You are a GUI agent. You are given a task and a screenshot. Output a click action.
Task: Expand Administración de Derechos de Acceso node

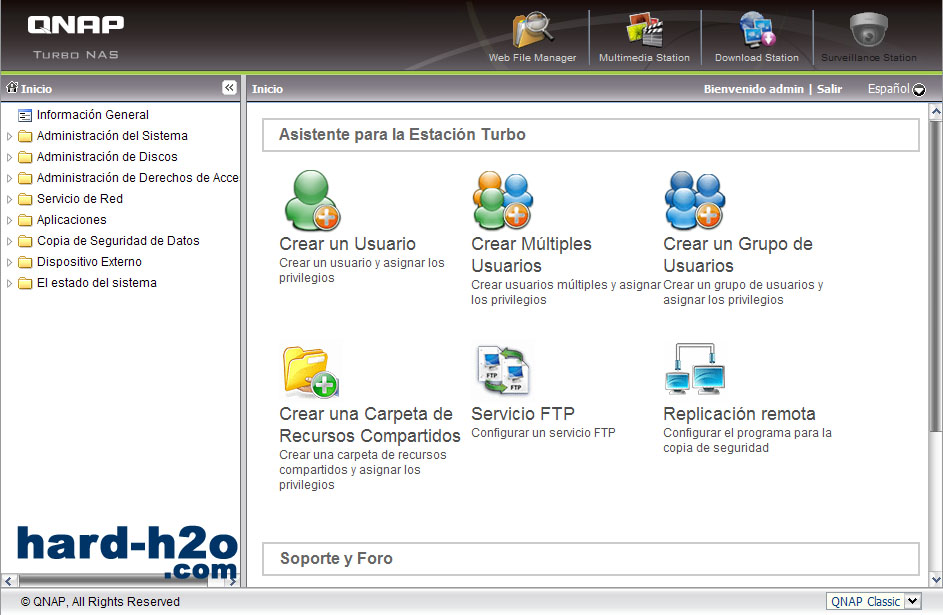pos(9,179)
